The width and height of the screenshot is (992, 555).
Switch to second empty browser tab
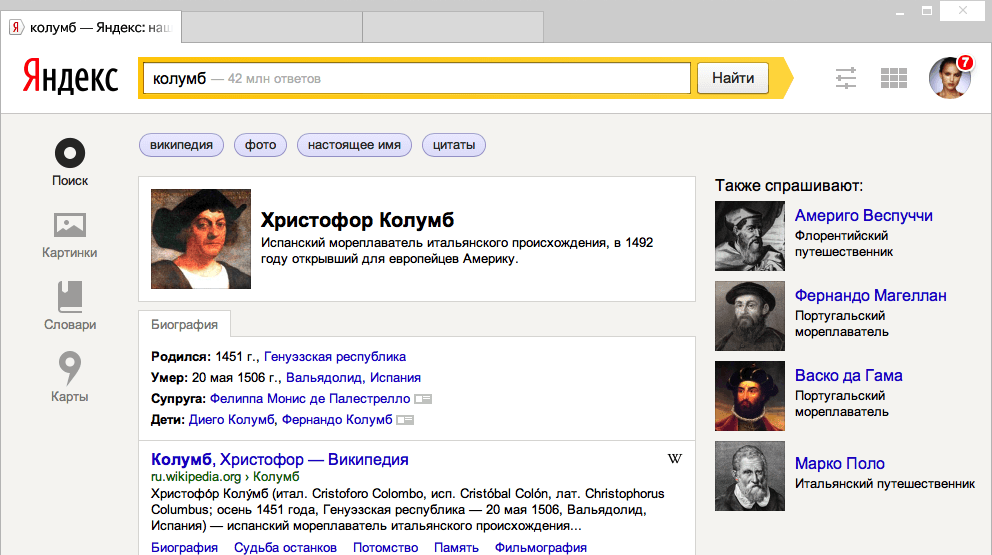(272, 27)
